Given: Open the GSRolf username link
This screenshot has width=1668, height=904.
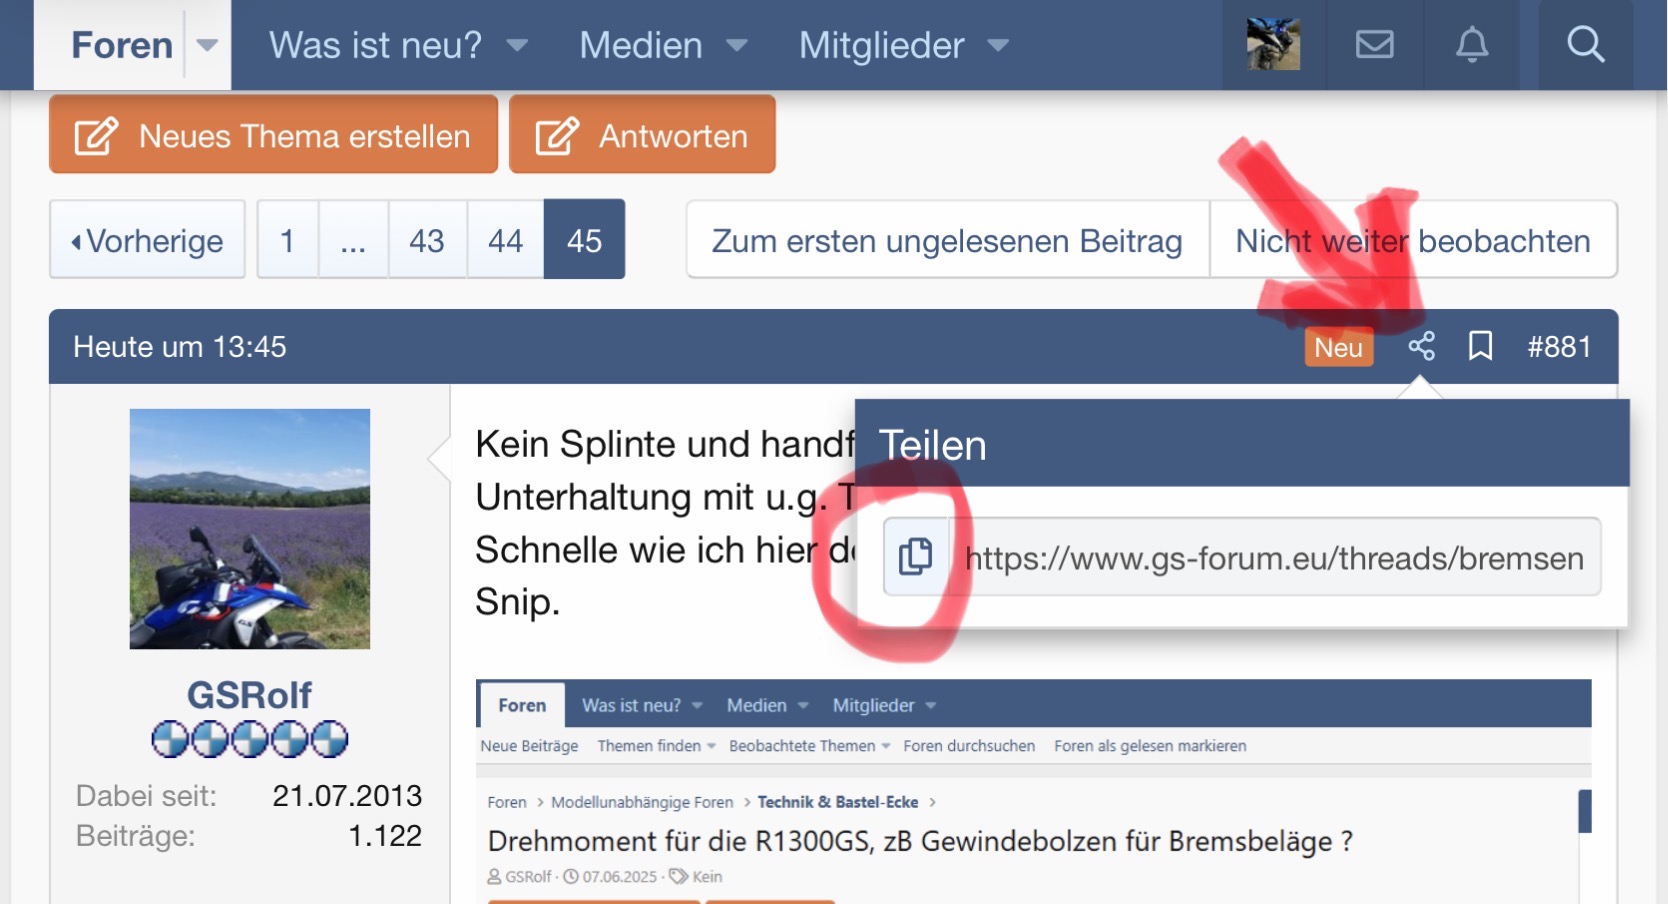Looking at the screenshot, I should [249, 695].
